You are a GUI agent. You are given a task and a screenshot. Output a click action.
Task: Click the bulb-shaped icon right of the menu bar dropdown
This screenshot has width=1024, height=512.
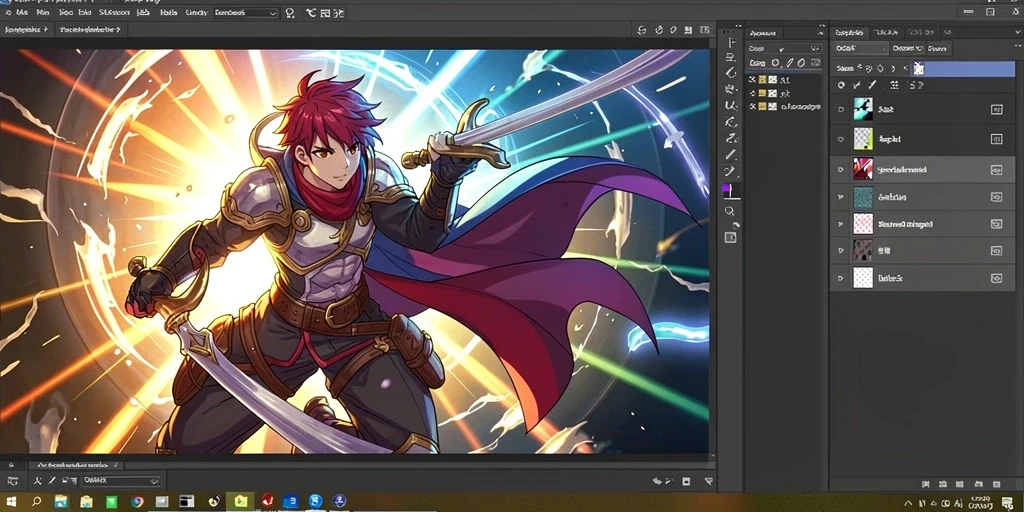290,12
